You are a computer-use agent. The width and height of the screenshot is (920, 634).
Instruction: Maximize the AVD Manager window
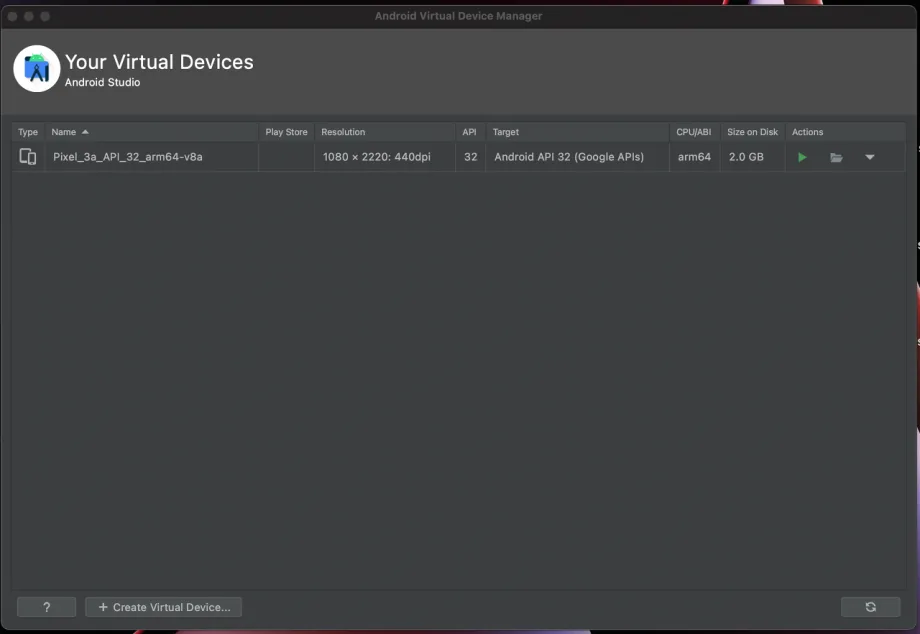[x=45, y=16]
